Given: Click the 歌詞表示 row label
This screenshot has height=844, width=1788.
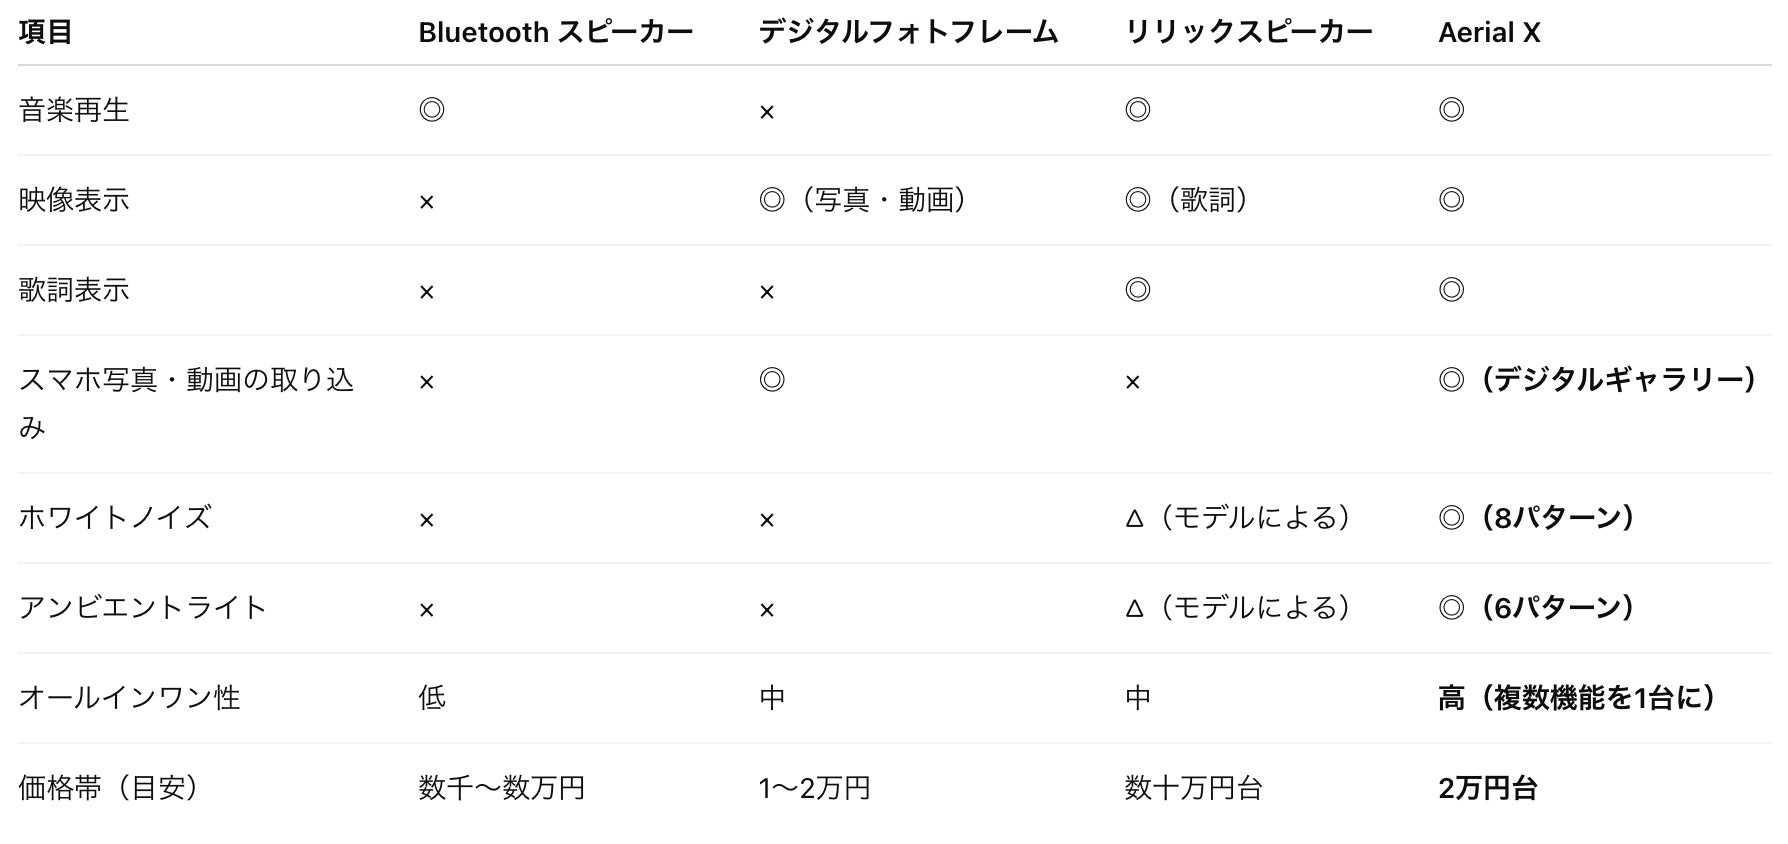Looking at the screenshot, I should coord(74,290).
